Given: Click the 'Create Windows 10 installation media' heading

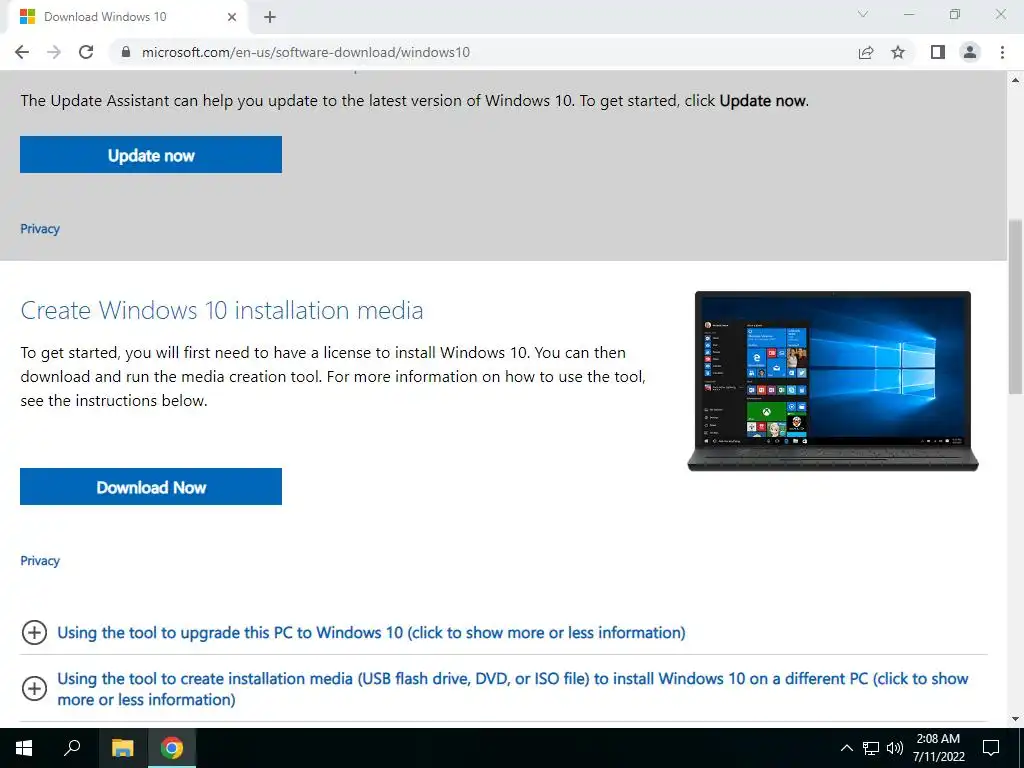Looking at the screenshot, I should 222,310.
